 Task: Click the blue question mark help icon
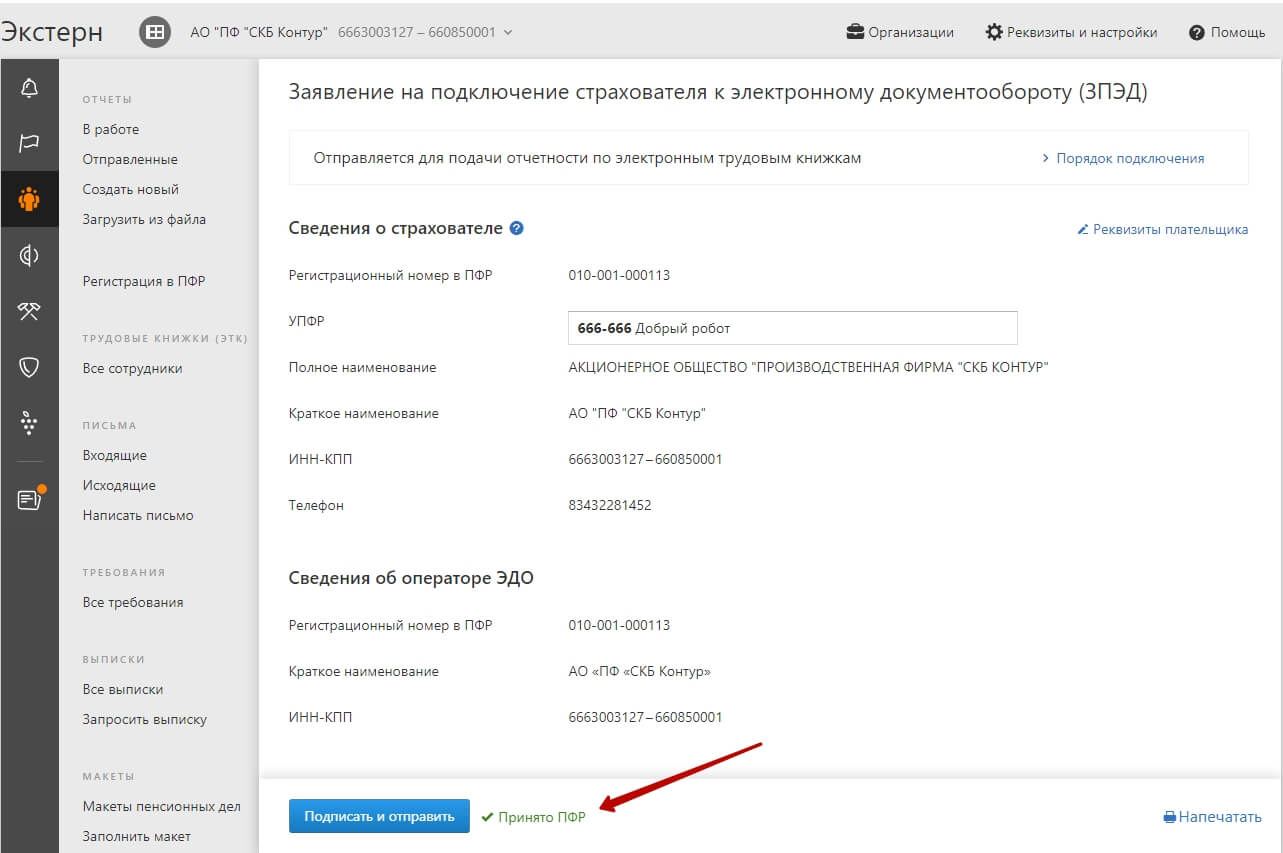click(516, 228)
